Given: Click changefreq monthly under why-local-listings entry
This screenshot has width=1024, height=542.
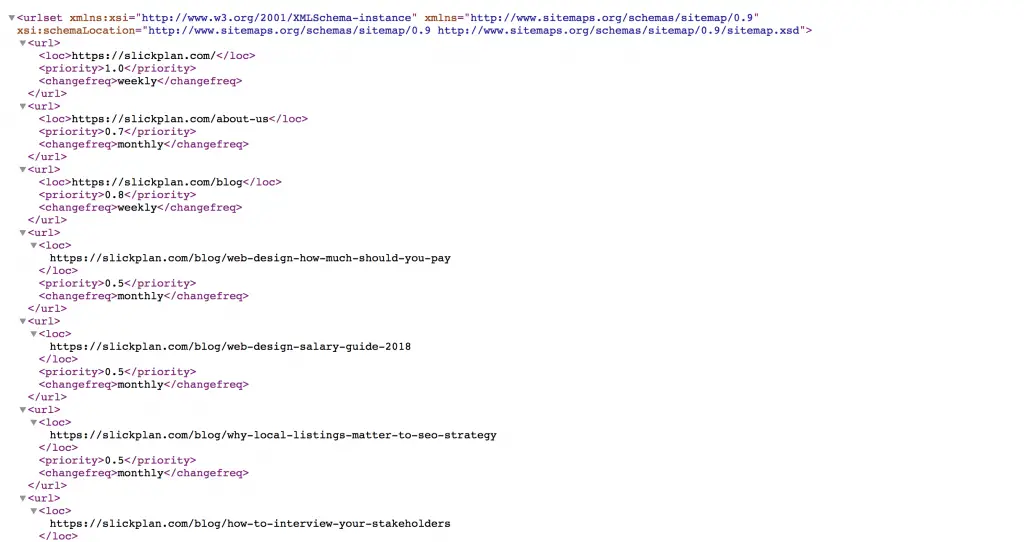Looking at the screenshot, I should coord(140,473).
